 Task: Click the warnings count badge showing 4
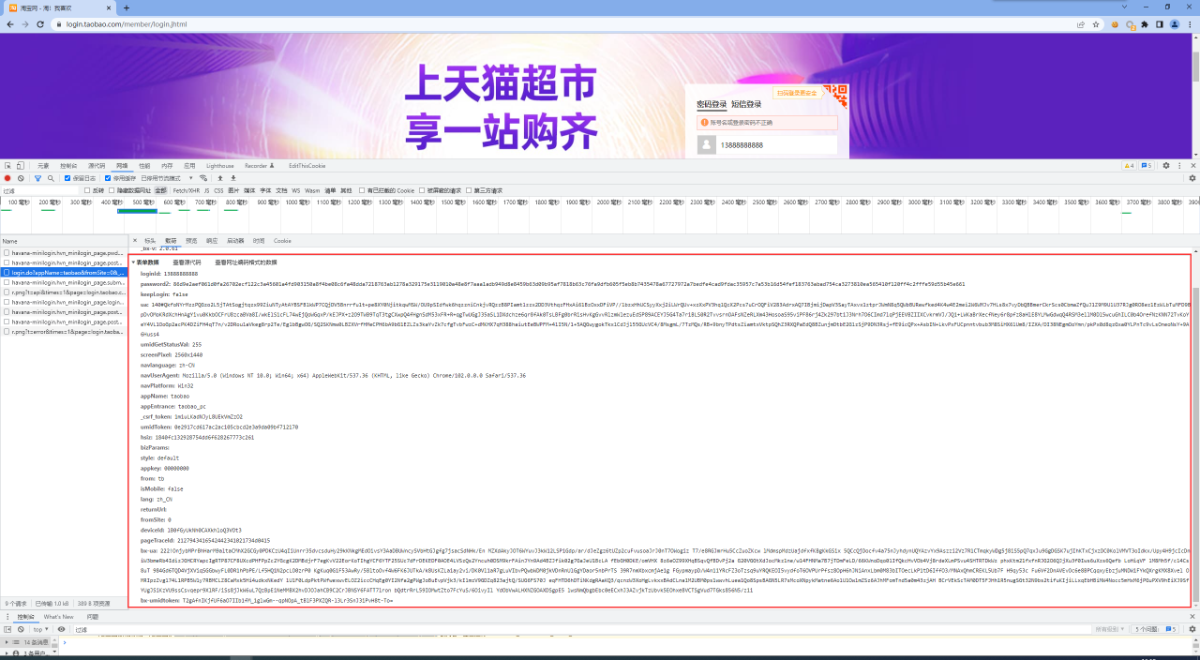click(x=1129, y=166)
